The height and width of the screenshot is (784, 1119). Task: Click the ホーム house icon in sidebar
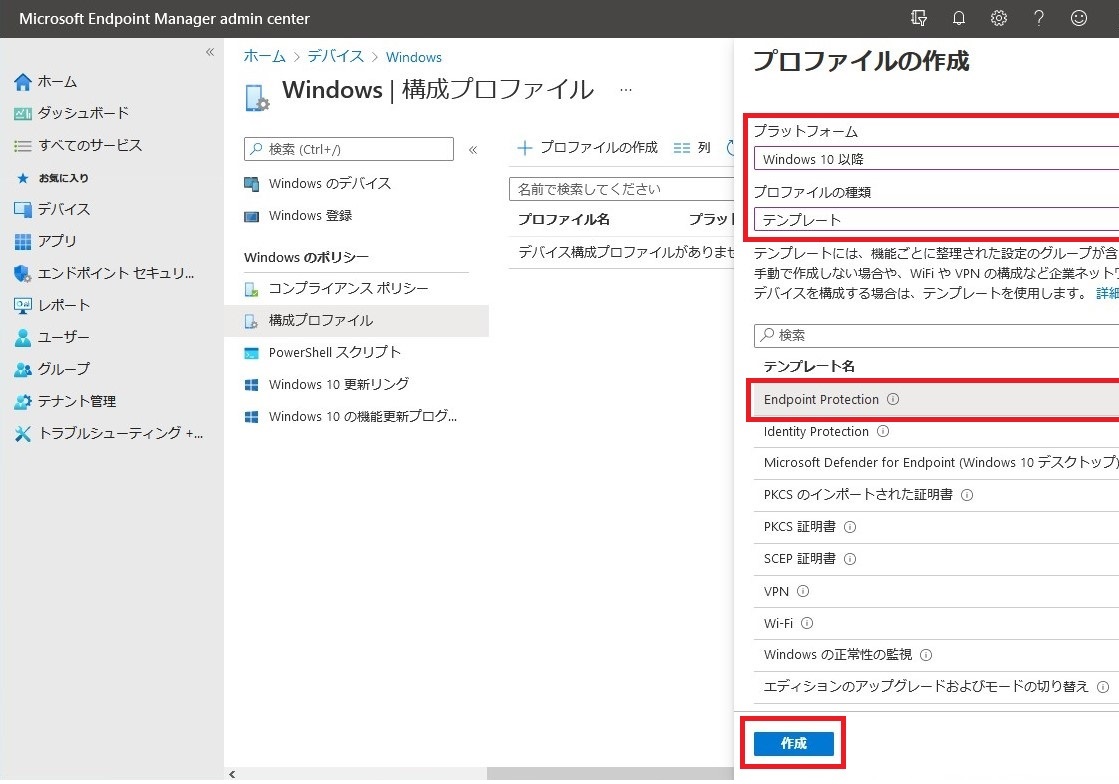23,82
